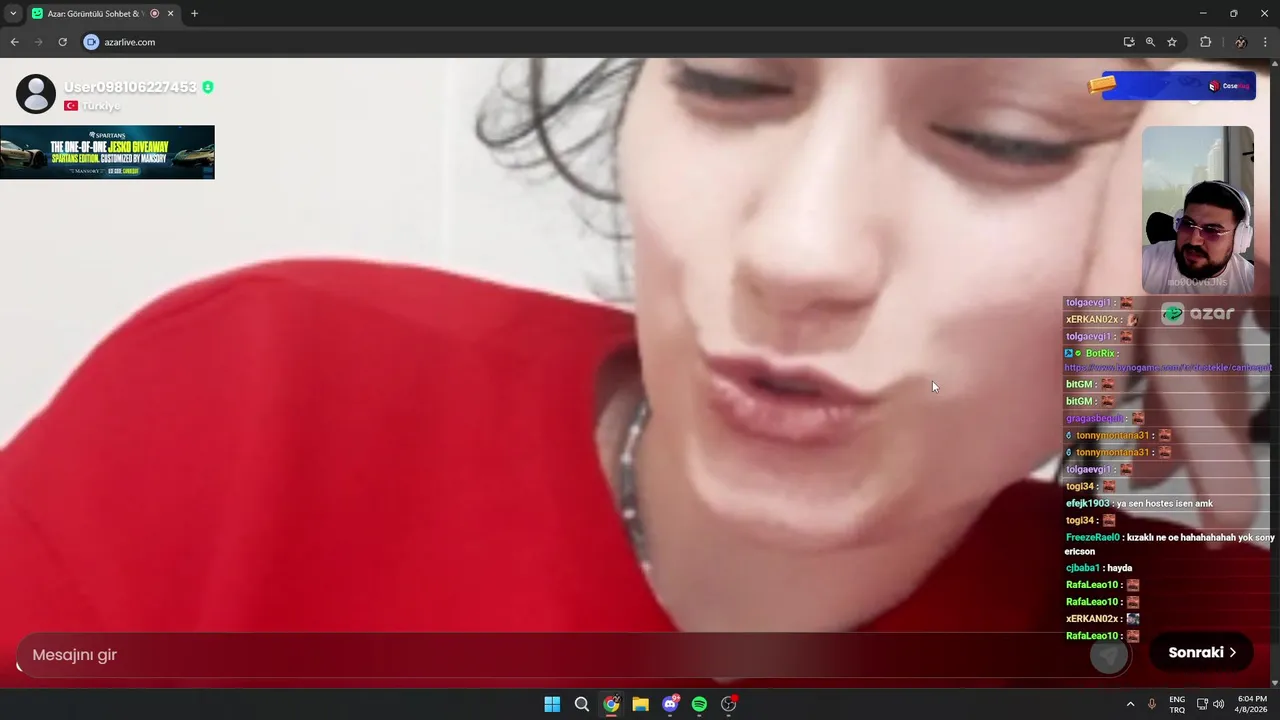Open the Windows Start menu

point(552,704)
